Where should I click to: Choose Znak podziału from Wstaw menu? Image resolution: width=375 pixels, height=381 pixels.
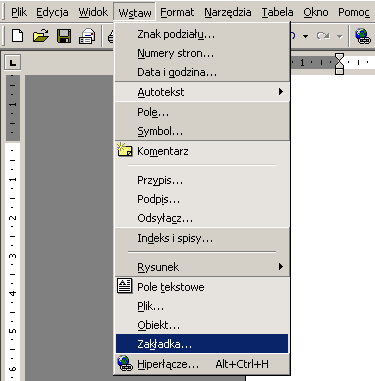[x=202, y=34]
